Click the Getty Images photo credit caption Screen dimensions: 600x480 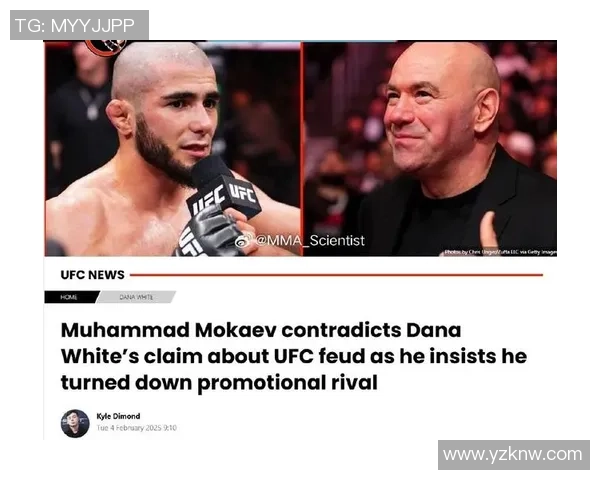501,252
